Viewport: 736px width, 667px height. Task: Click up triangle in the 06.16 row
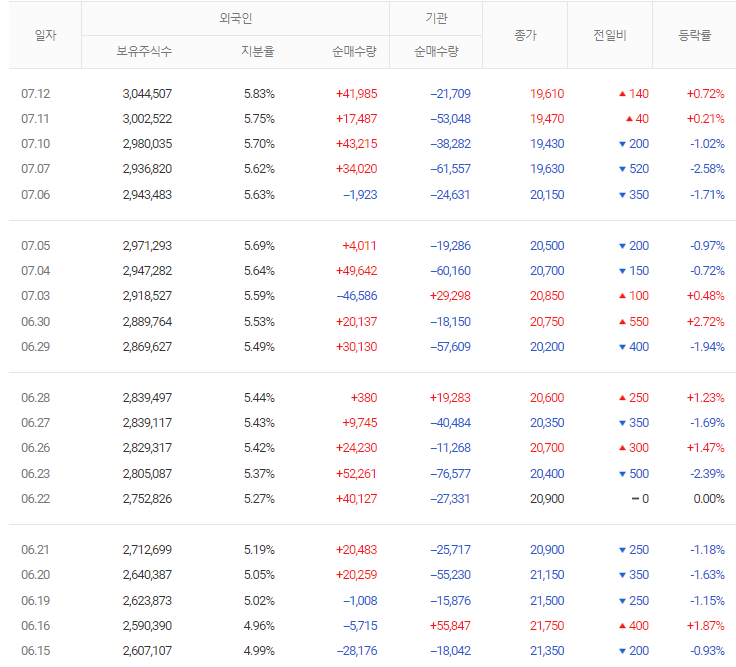coord(622,626)
